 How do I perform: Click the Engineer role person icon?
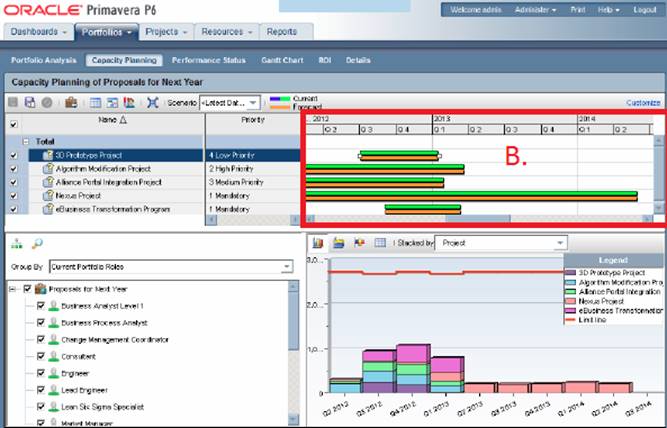(x=53, y=374)
